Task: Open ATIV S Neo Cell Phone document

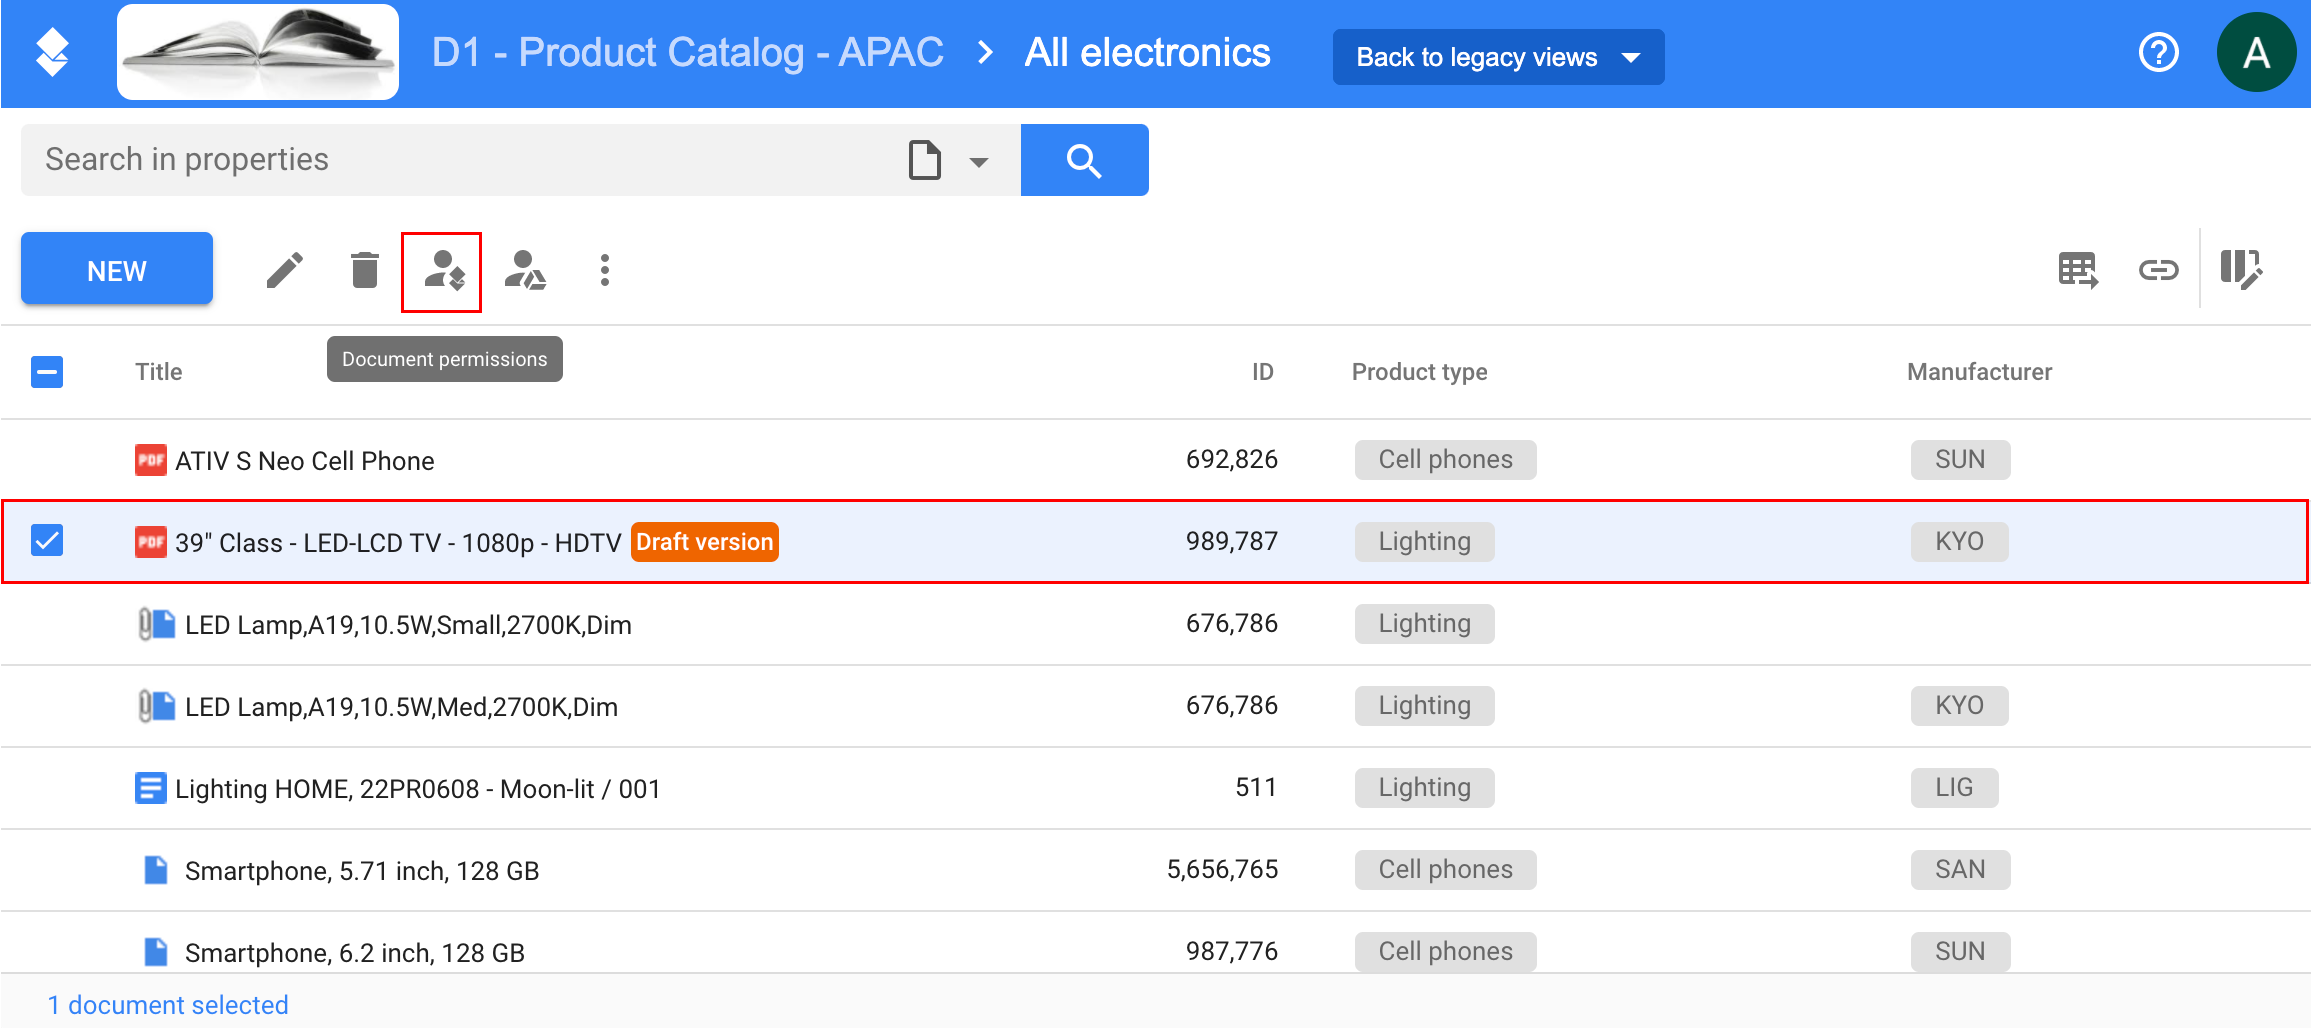Action: 305,461
